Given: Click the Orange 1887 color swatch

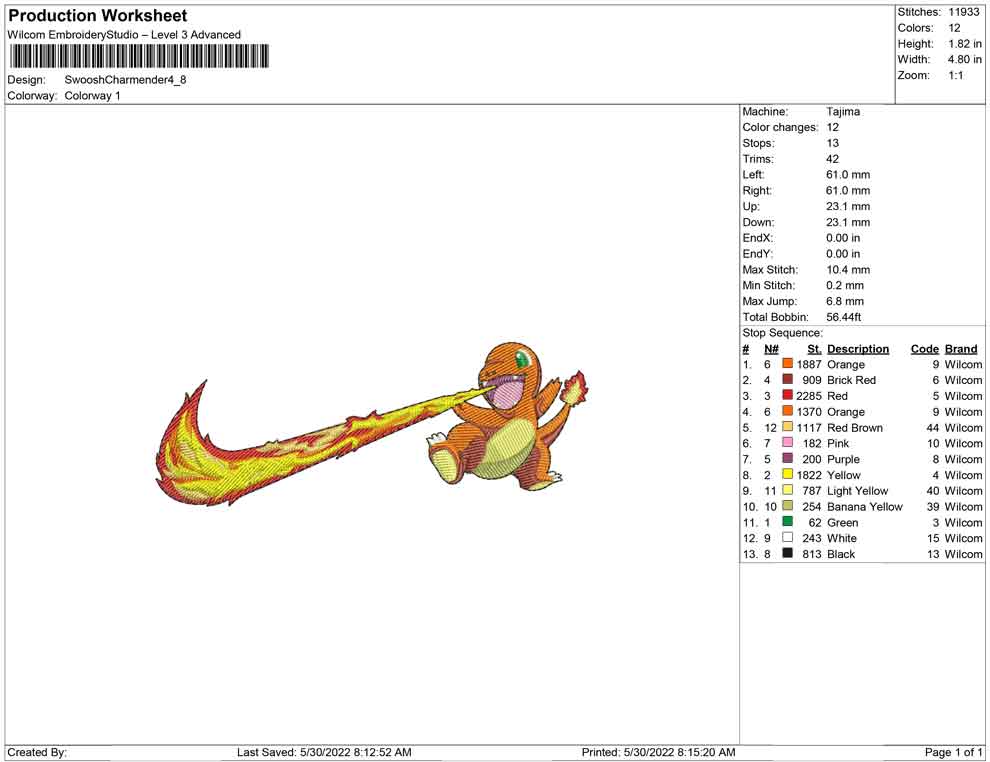Looking at the screenshot, I should point(787,364).
